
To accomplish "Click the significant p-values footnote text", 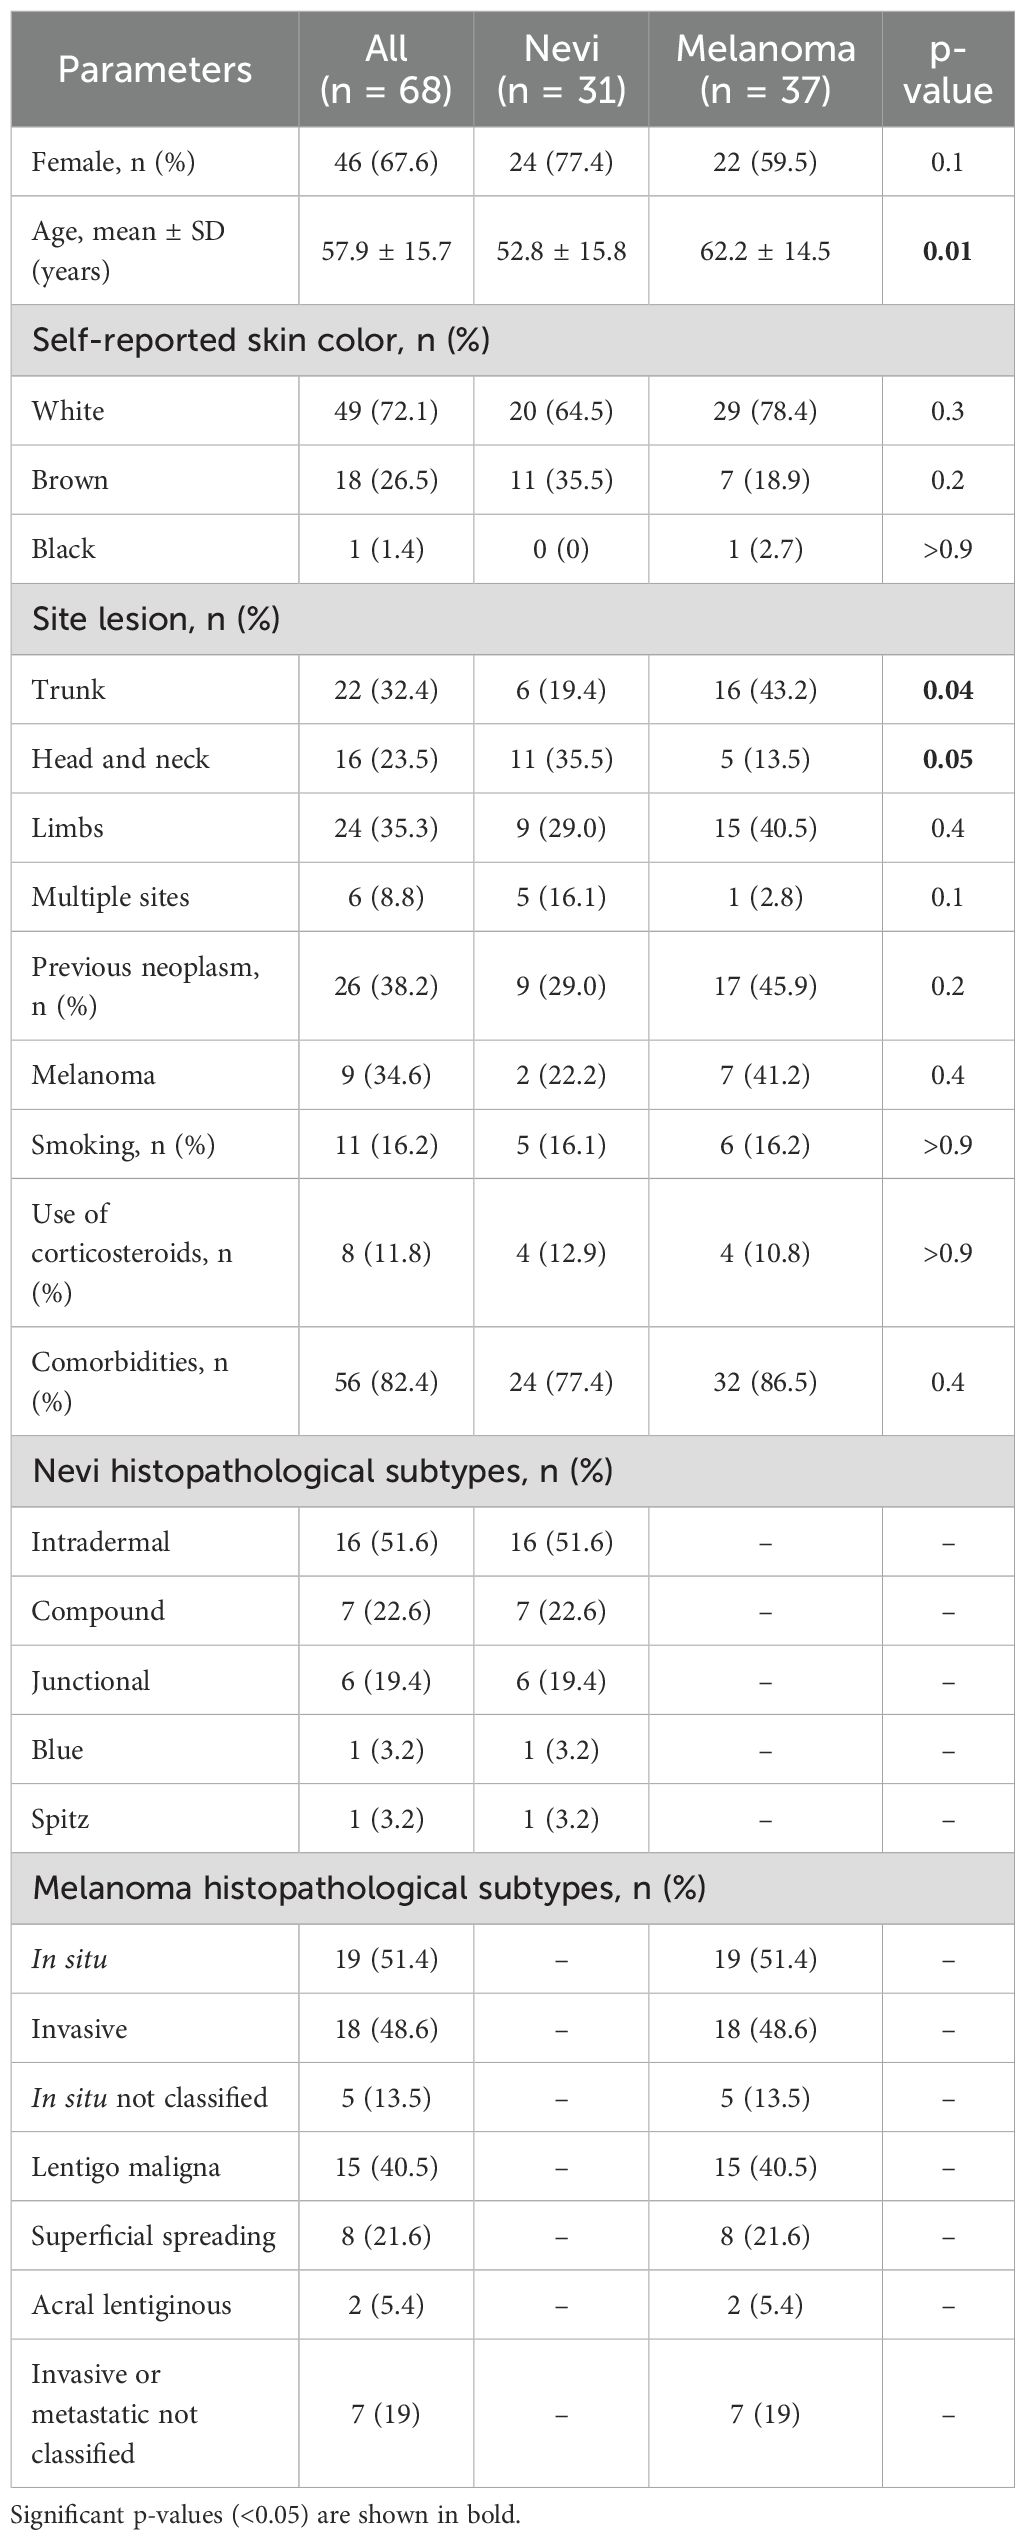I will point(266,2515).
